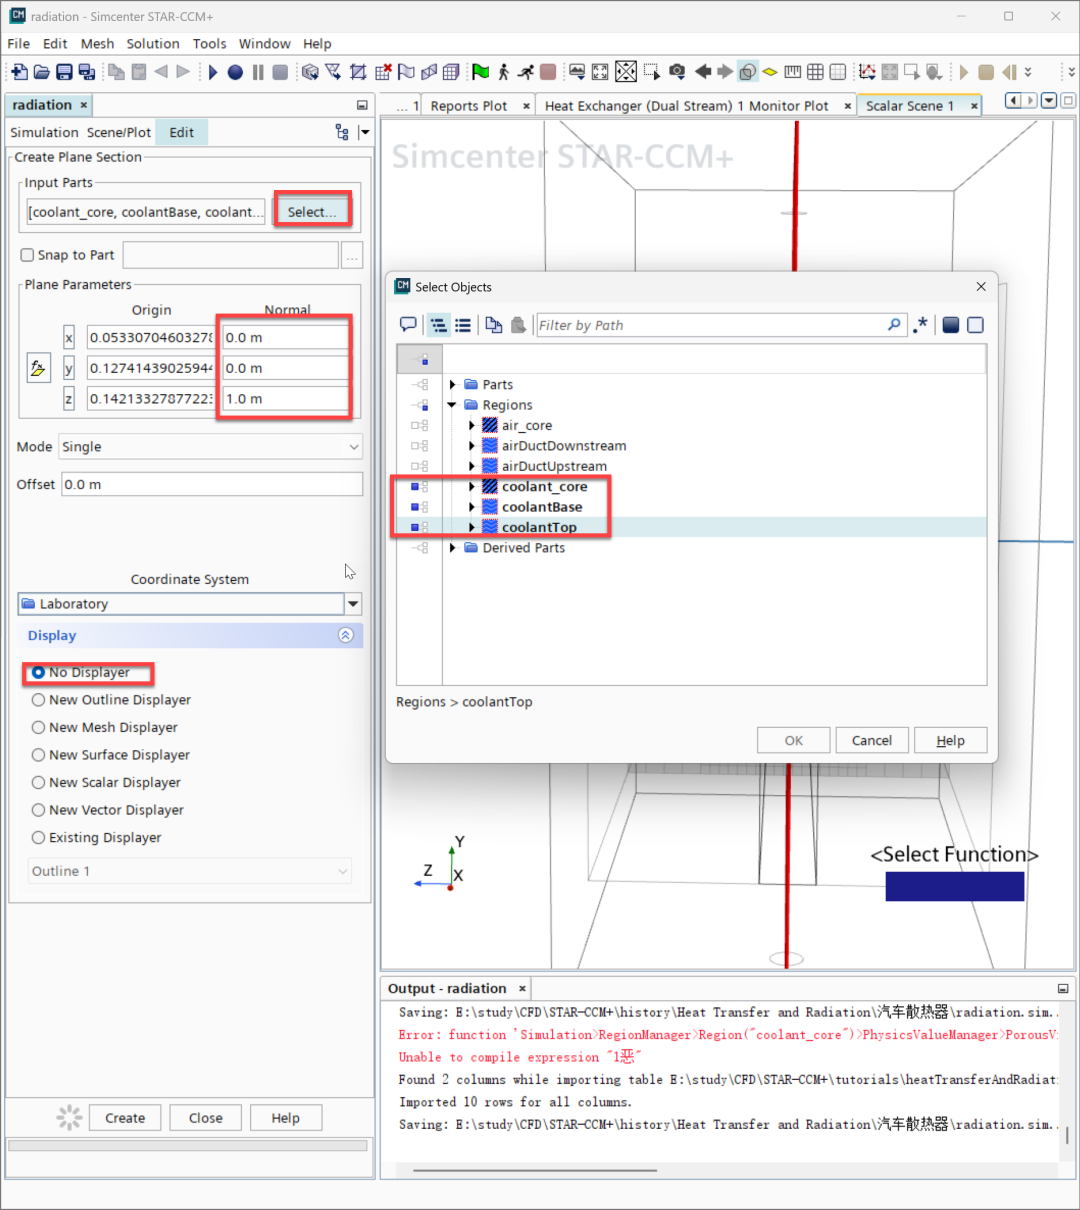
Task: Click the copy icon in Select Objects toolbar
Action: click(x=494, y=325)
